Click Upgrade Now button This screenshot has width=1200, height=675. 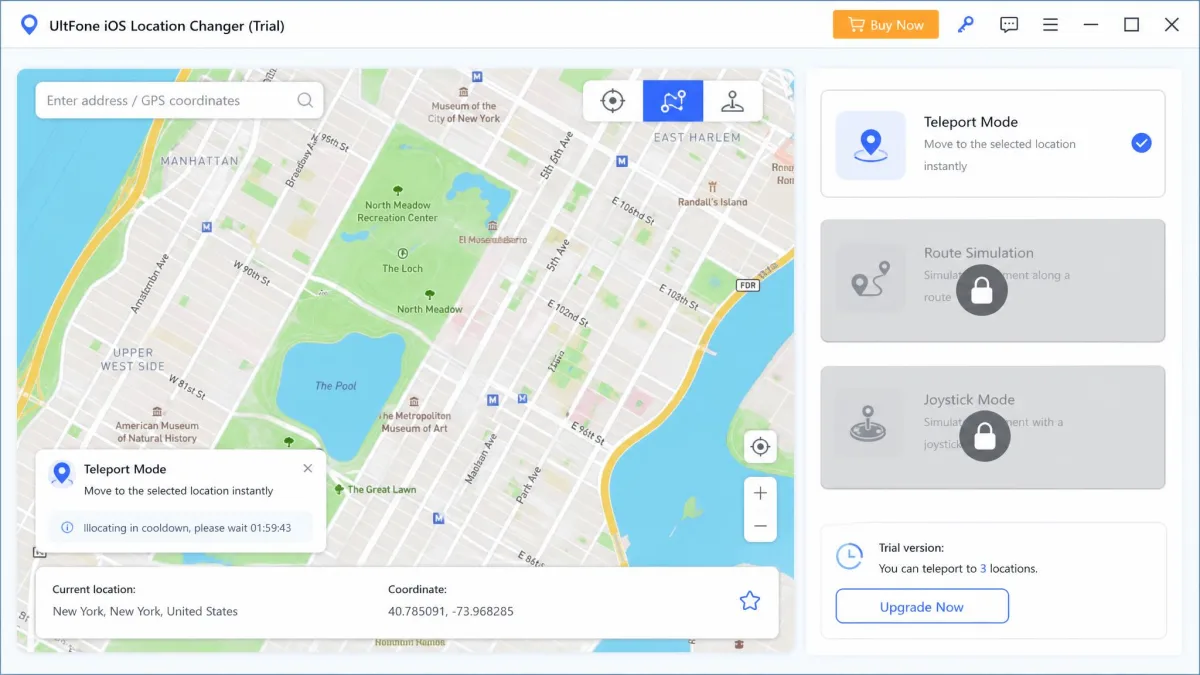922,606
